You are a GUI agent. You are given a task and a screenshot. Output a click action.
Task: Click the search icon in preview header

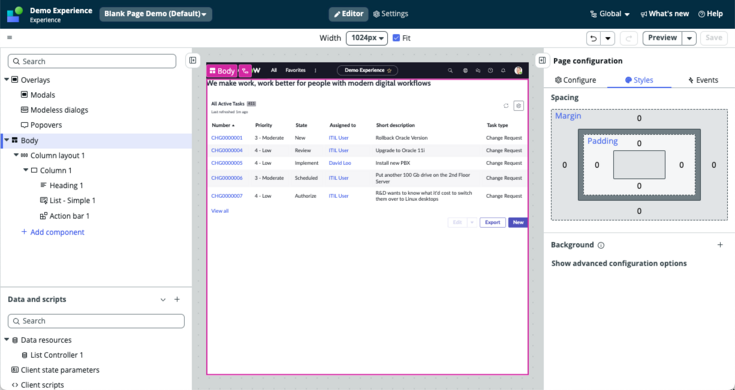[x=450, y=70]
